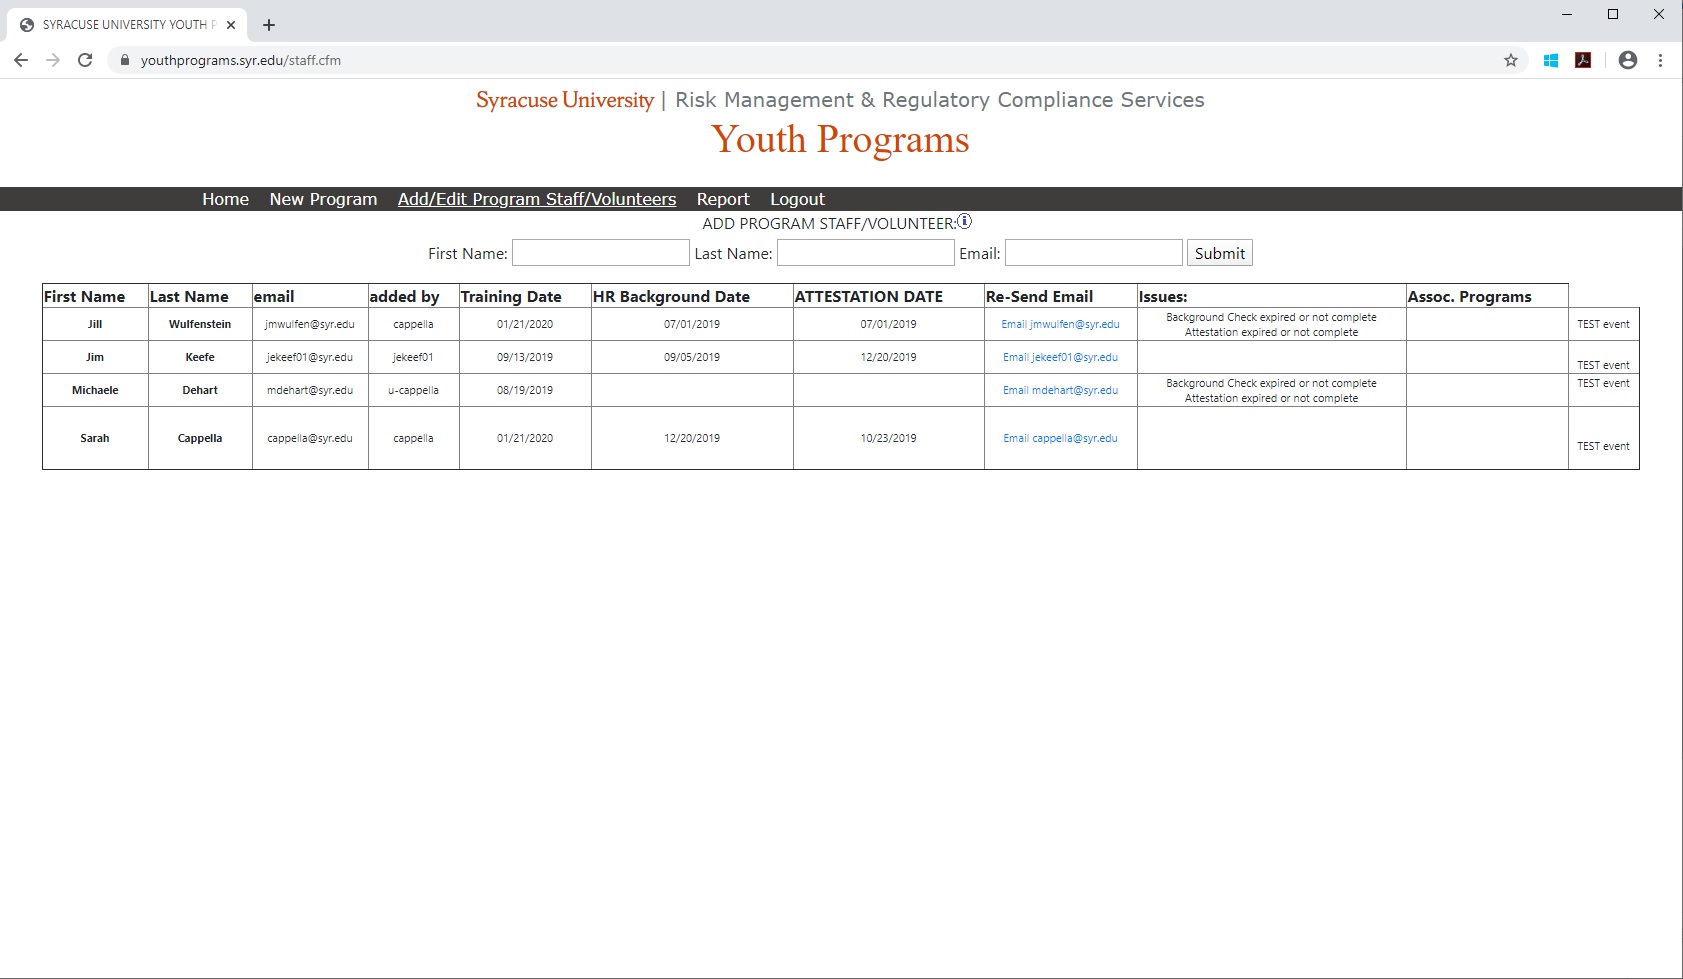Viewport: 1683px width, 979px height.
Task: Click the Logout menu item
Action: pyautogui.click(x=797, y=199)
